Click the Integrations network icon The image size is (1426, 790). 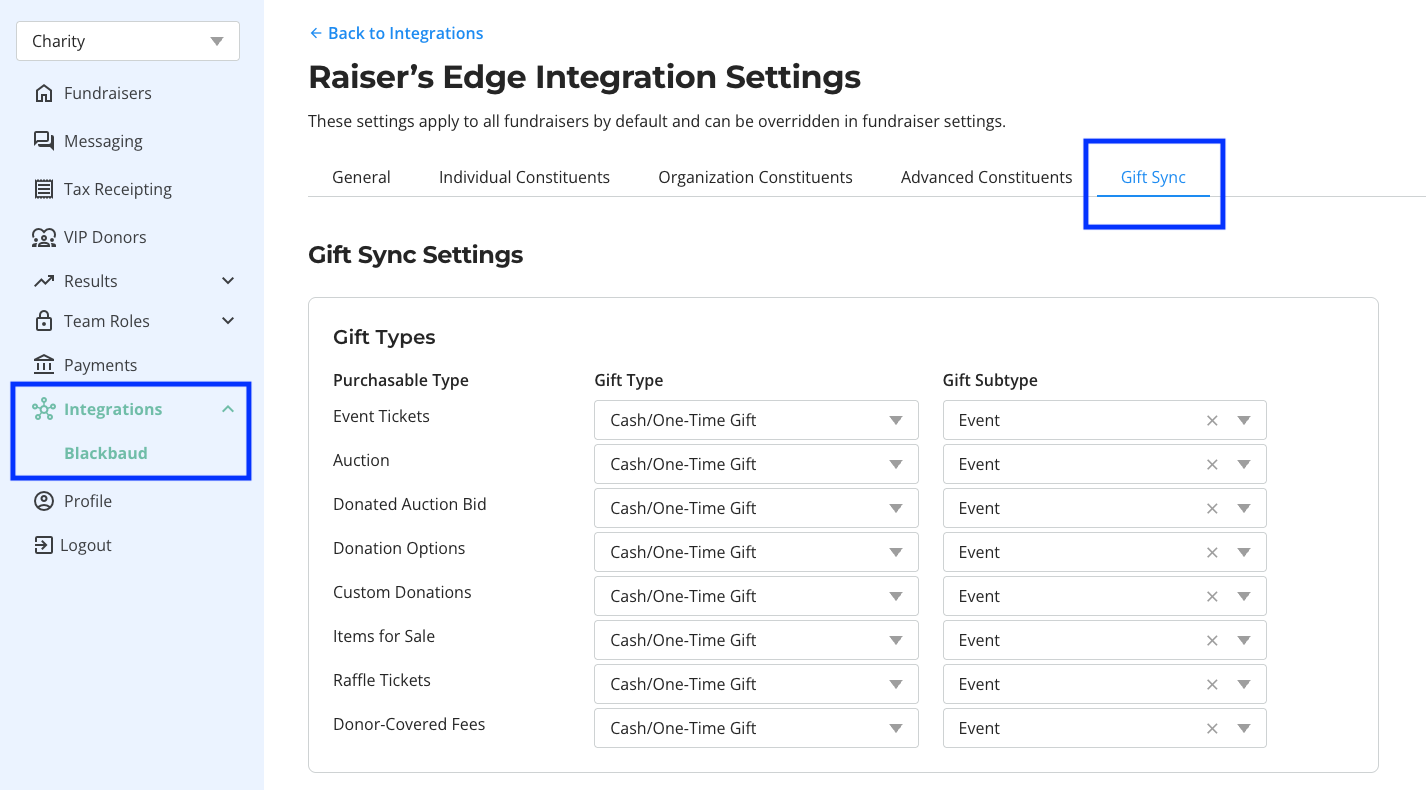pyautogui.click(x=45, y=408)
